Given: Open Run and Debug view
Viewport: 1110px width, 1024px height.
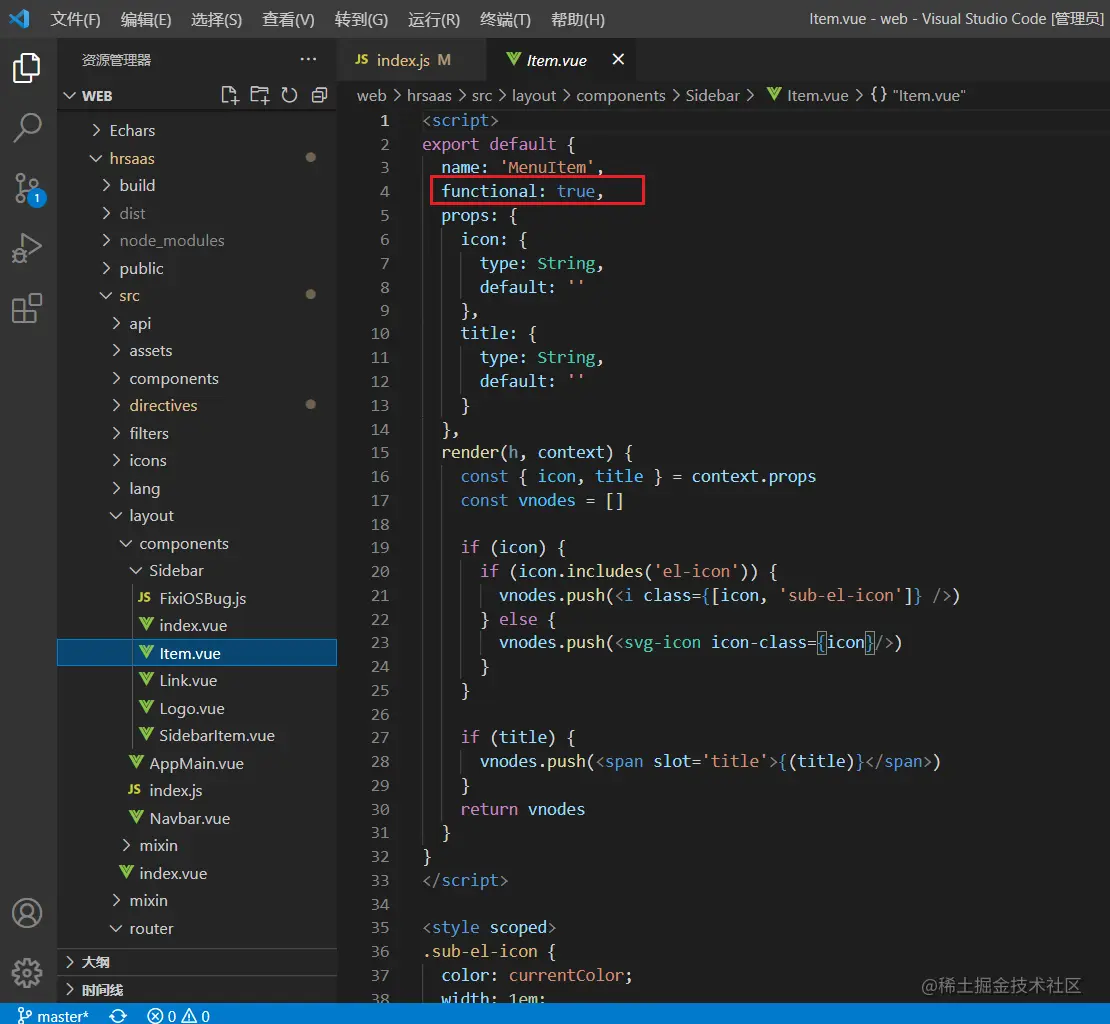Looking at the screenshot, I should [x=27, y=248].
